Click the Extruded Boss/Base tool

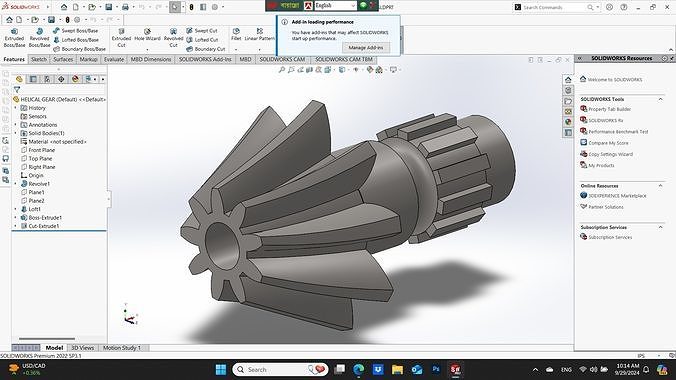point(14,38)
